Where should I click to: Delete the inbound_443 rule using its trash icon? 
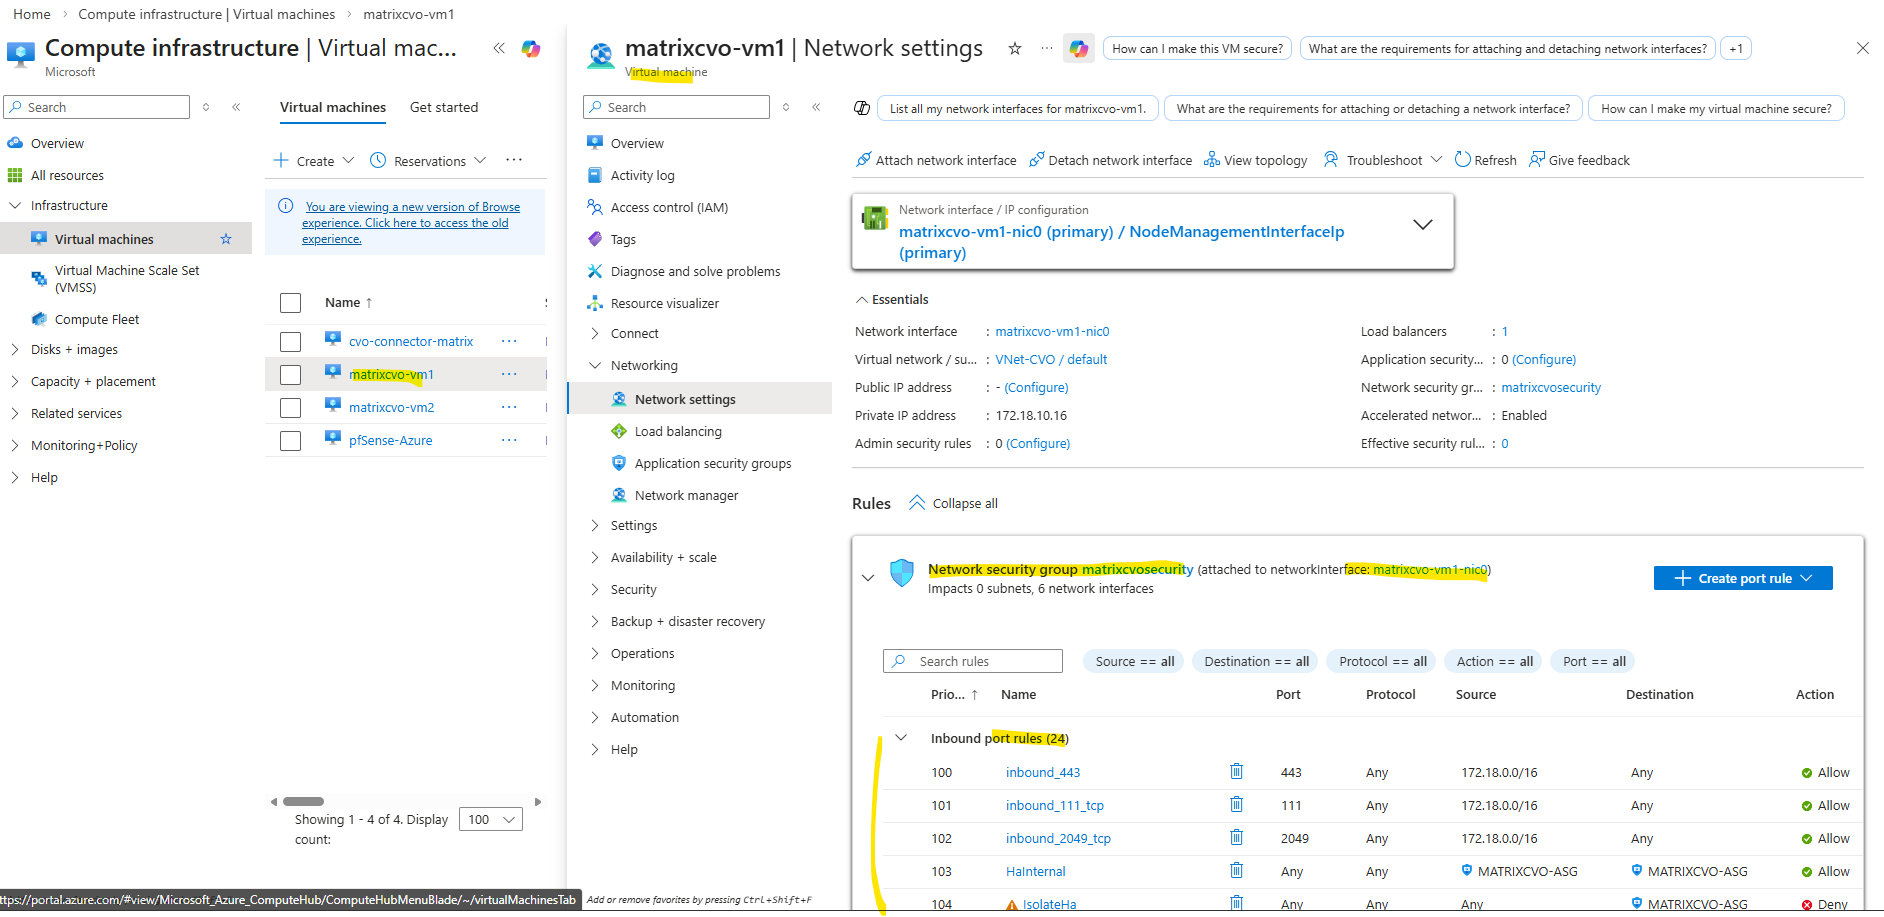click(x=1236, y=771)
